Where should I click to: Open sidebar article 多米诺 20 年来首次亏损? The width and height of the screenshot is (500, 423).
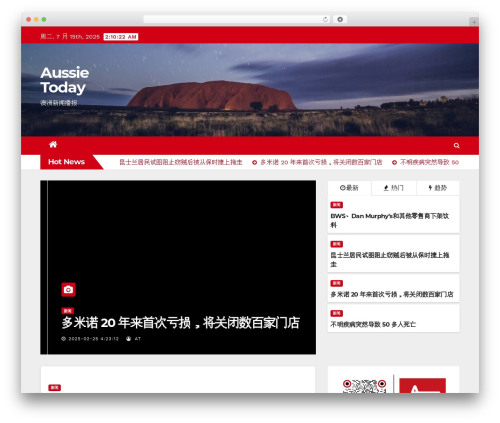[x=392, y=294]
